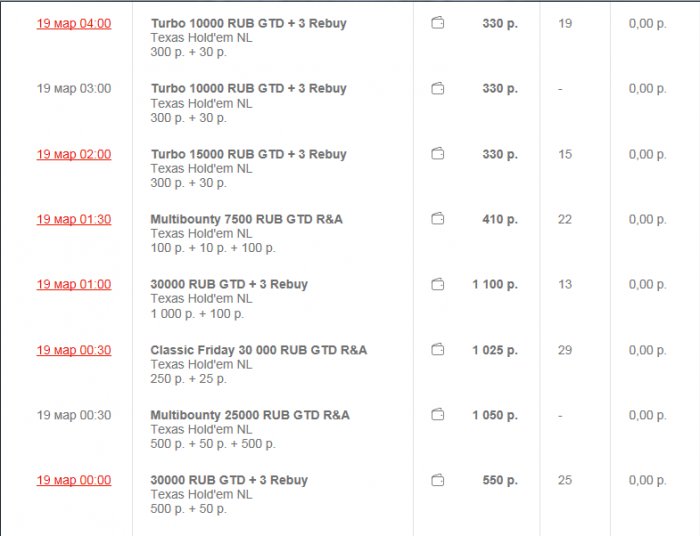Click wallet icon for 04:00 Turbo 10000 tournament

(438, 23)
